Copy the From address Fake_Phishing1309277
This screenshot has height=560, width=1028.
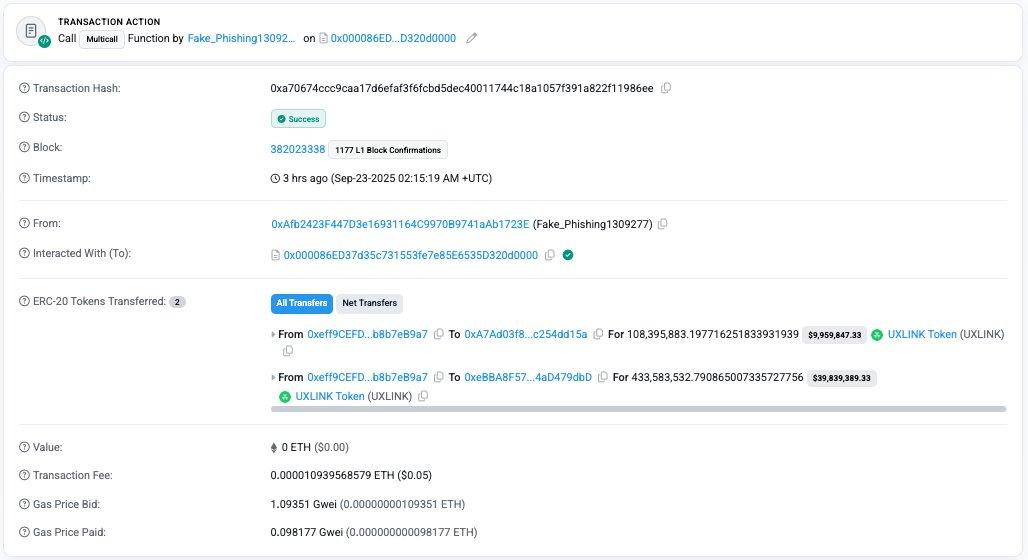click(663, 224)
